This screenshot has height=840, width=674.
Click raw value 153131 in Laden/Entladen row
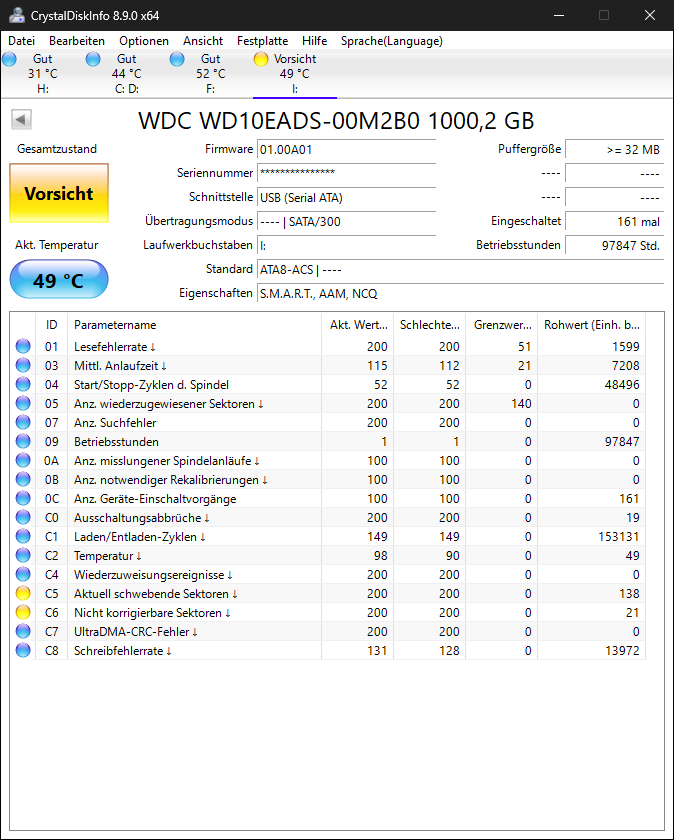tap(619, 537)
